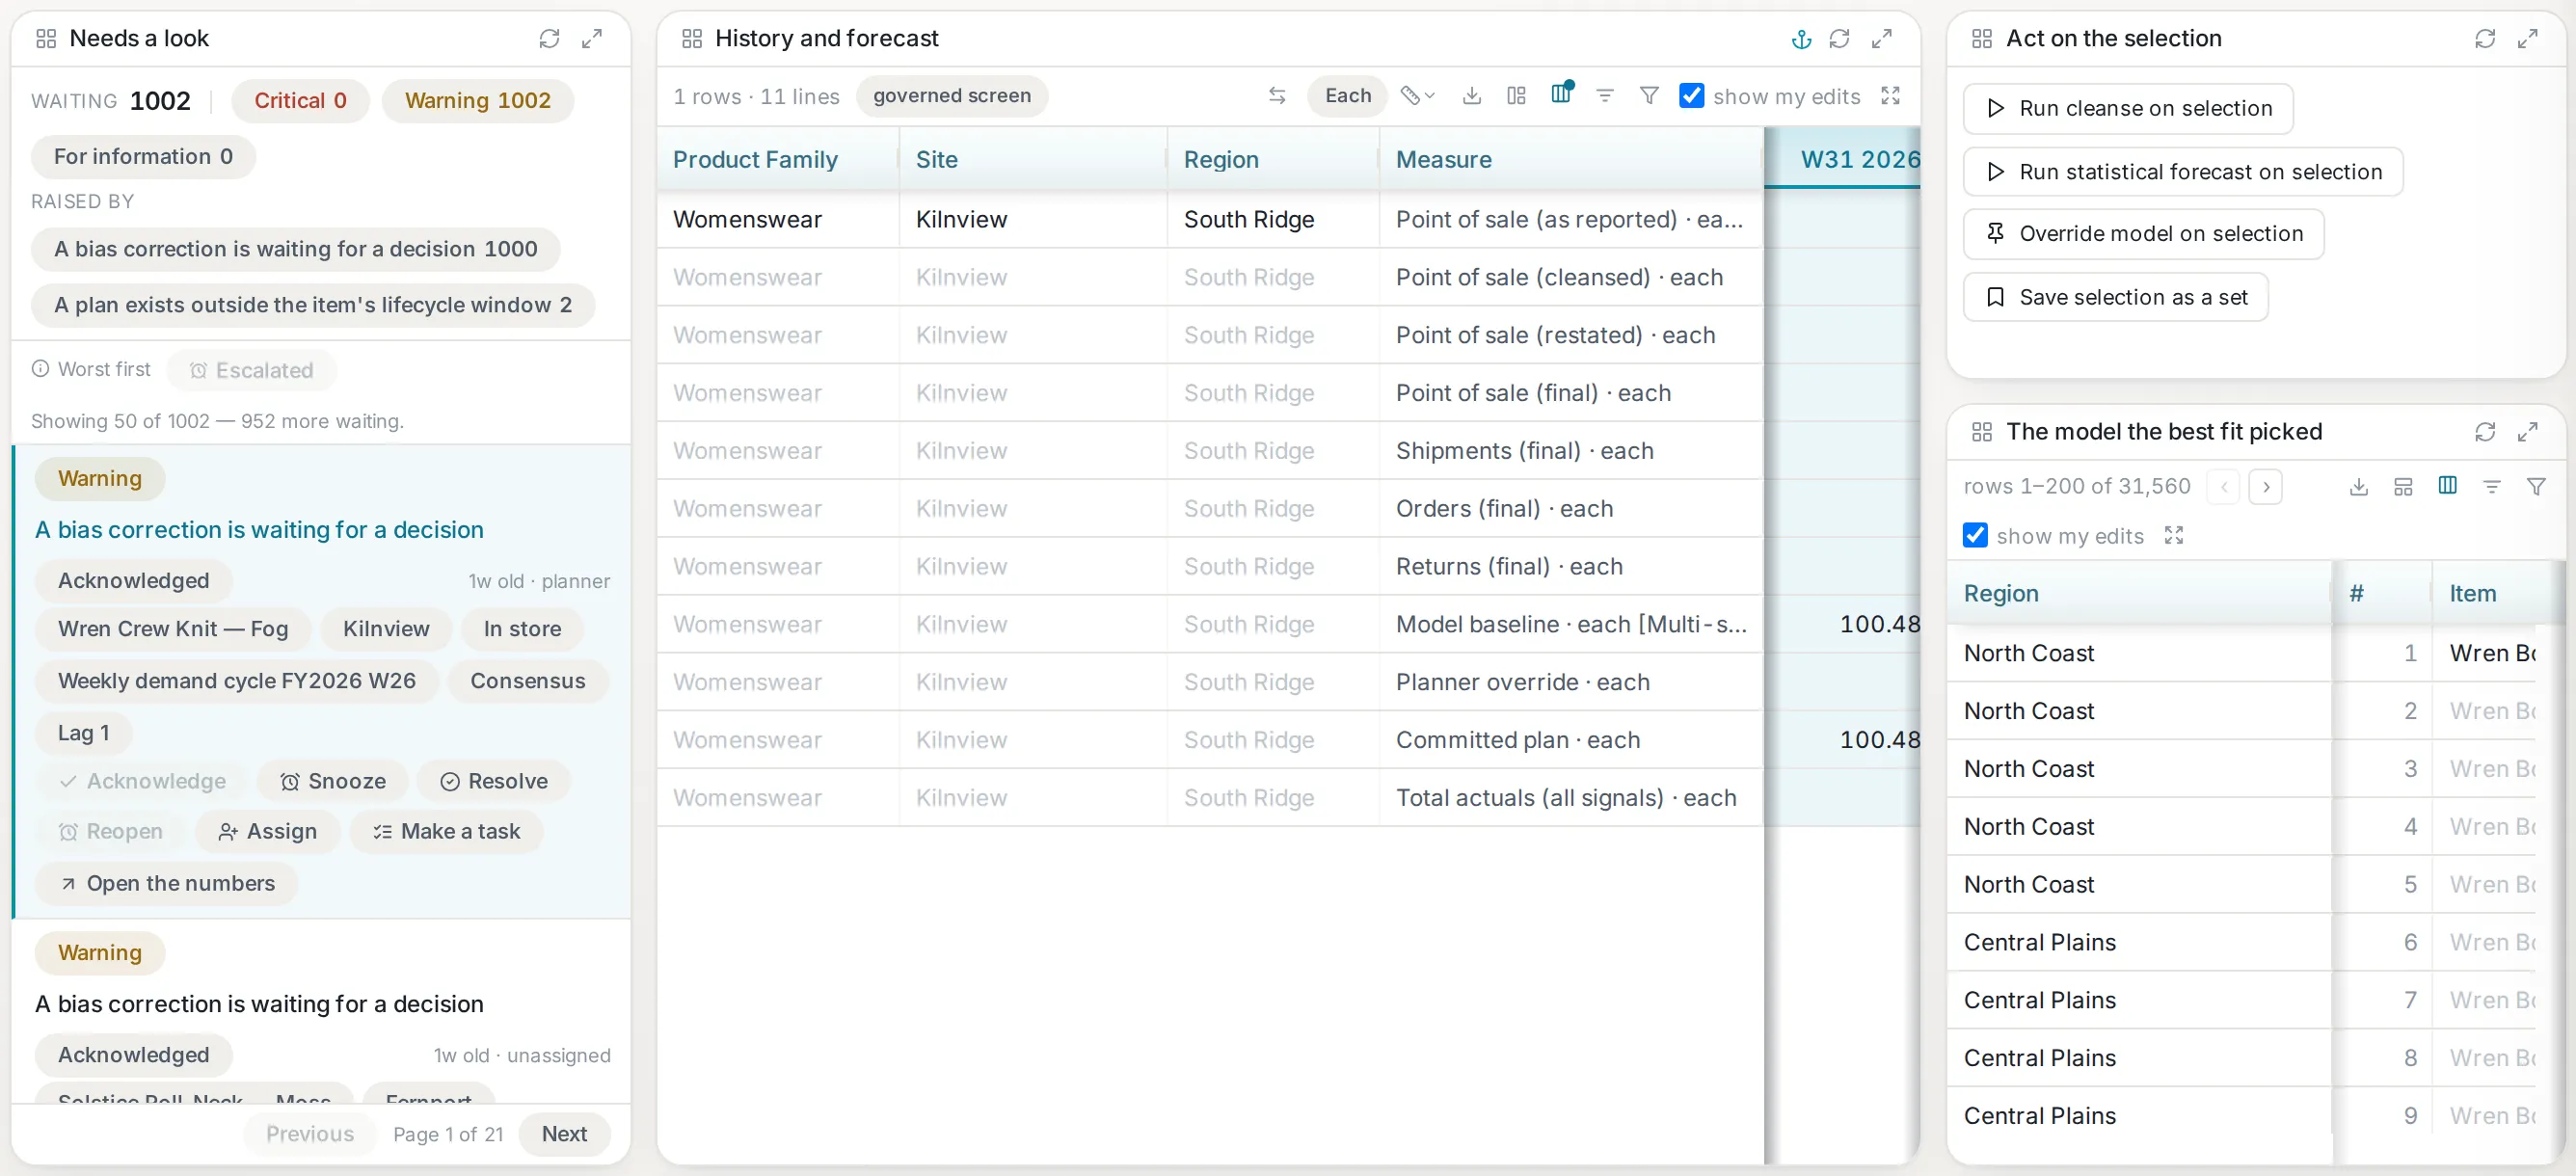Open column chooser in History and forecast
The height and width of the screenshot is (1176, 2576).
click(x=1561, y=94)
